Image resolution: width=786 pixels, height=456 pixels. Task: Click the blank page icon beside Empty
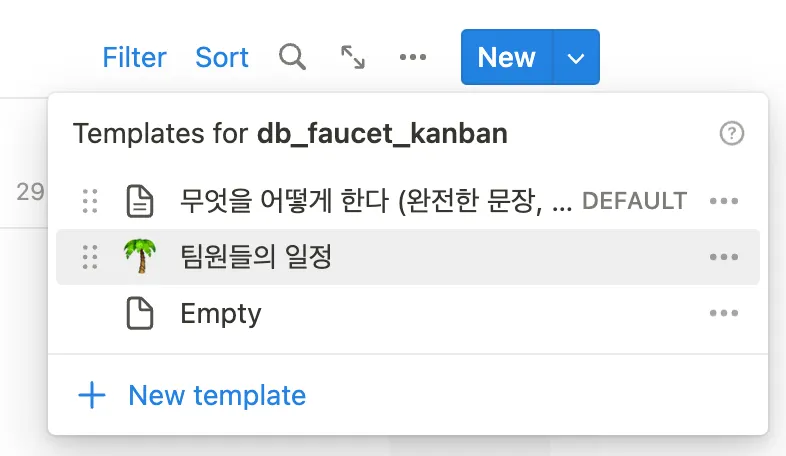pyautogui.click(x=140, y=313)
